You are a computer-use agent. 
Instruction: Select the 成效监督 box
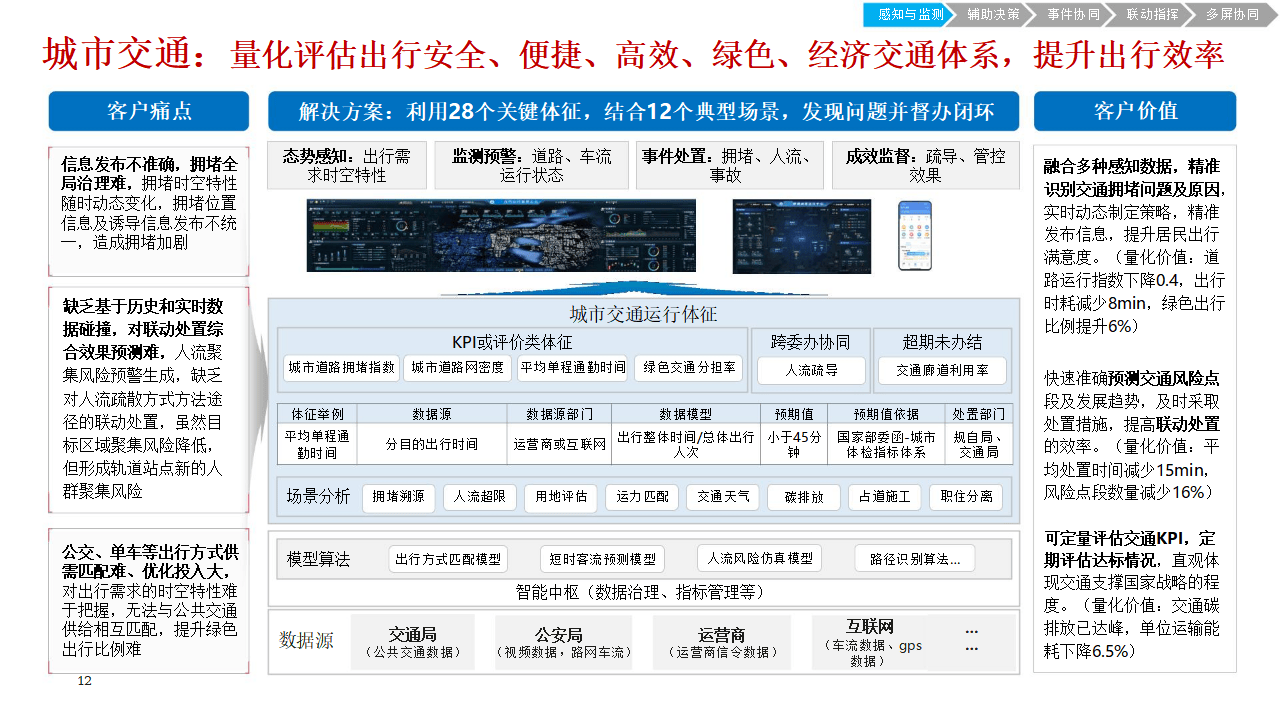(925, 165)
